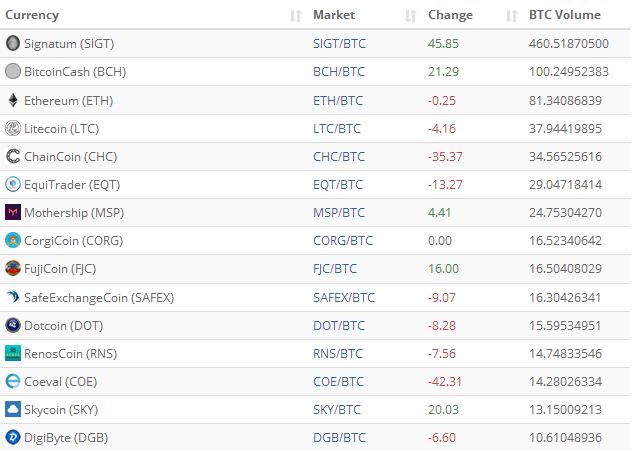Sort table by Change column arrows
633x452 pixels.
tap(511, 16)
